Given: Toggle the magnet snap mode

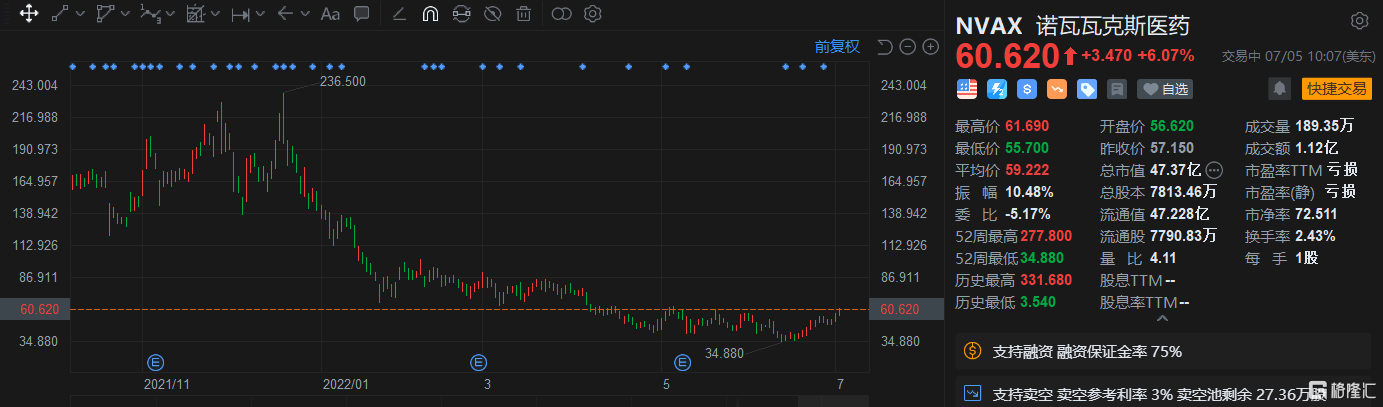Looking at the screenshot, I should click(430, 14).
